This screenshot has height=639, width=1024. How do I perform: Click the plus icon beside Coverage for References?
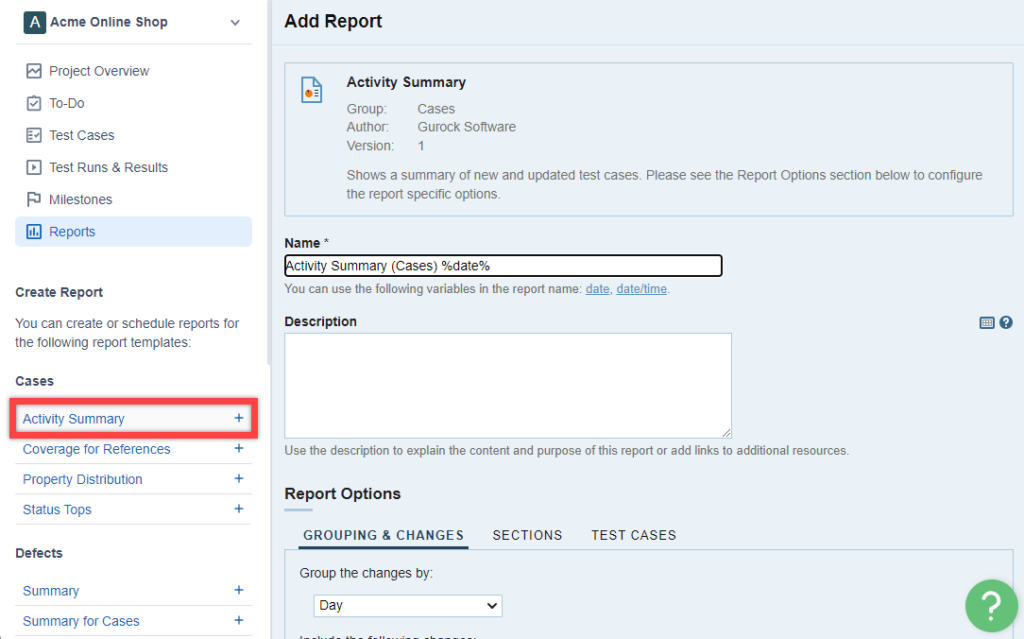[239, 449]
